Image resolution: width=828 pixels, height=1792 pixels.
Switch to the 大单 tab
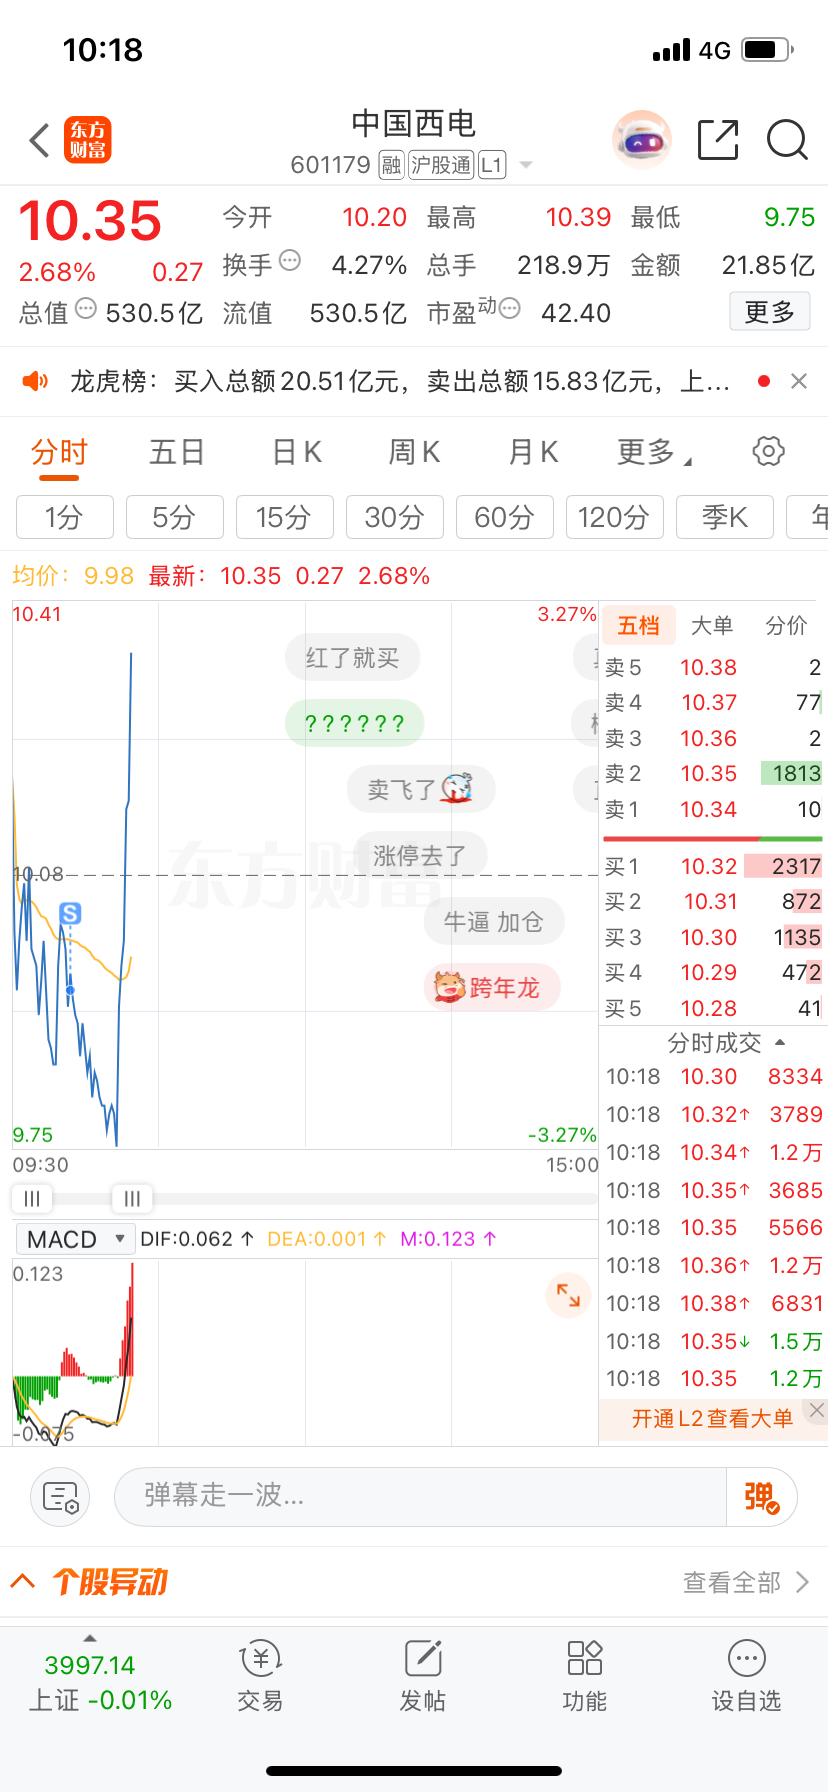point(712,626)
